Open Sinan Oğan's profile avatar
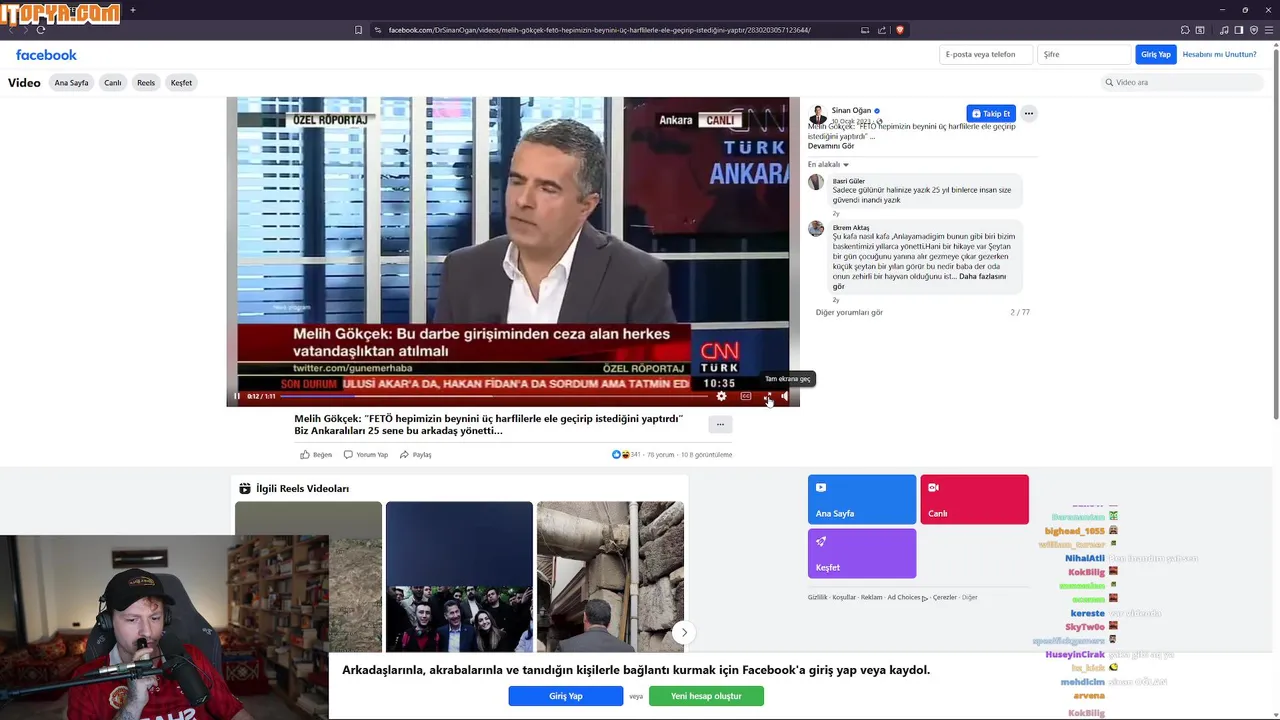 (817, 114)
